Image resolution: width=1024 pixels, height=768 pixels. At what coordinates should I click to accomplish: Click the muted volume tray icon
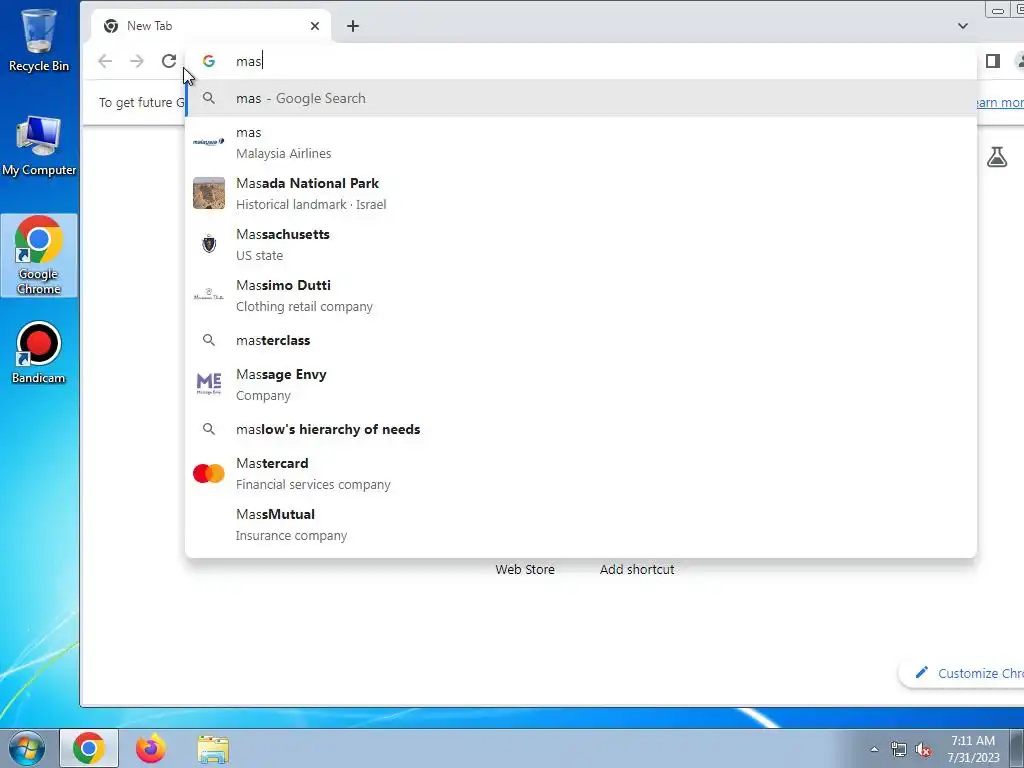[x=923, y=749]
